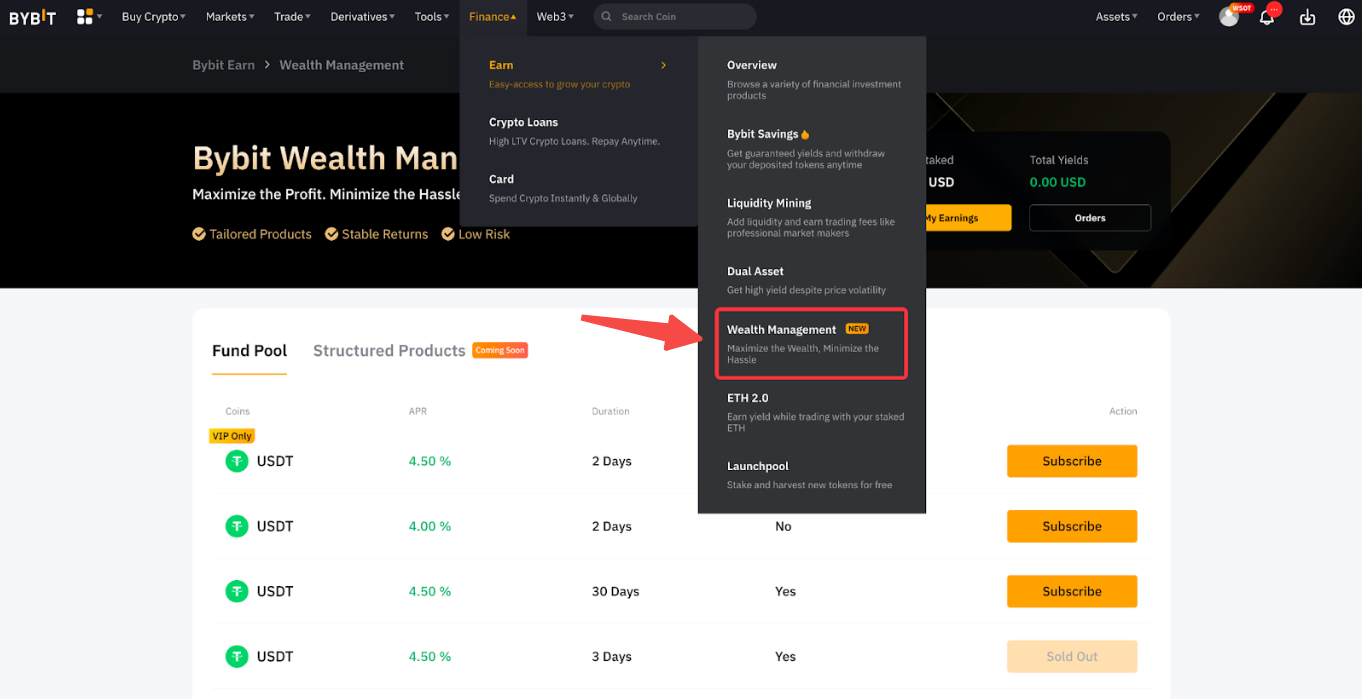Expand the Web3 dropdown

[x=555, y=17]
